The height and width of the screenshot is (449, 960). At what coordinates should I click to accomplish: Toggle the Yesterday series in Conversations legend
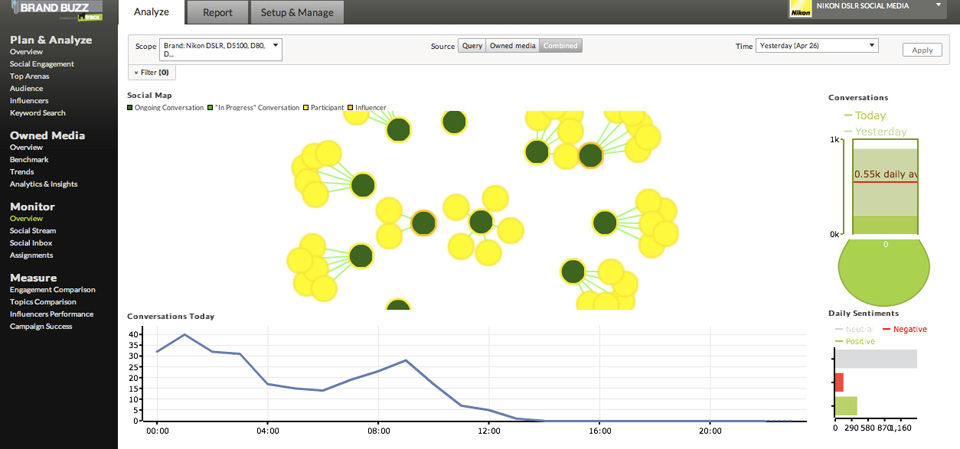tap(876, 131)
